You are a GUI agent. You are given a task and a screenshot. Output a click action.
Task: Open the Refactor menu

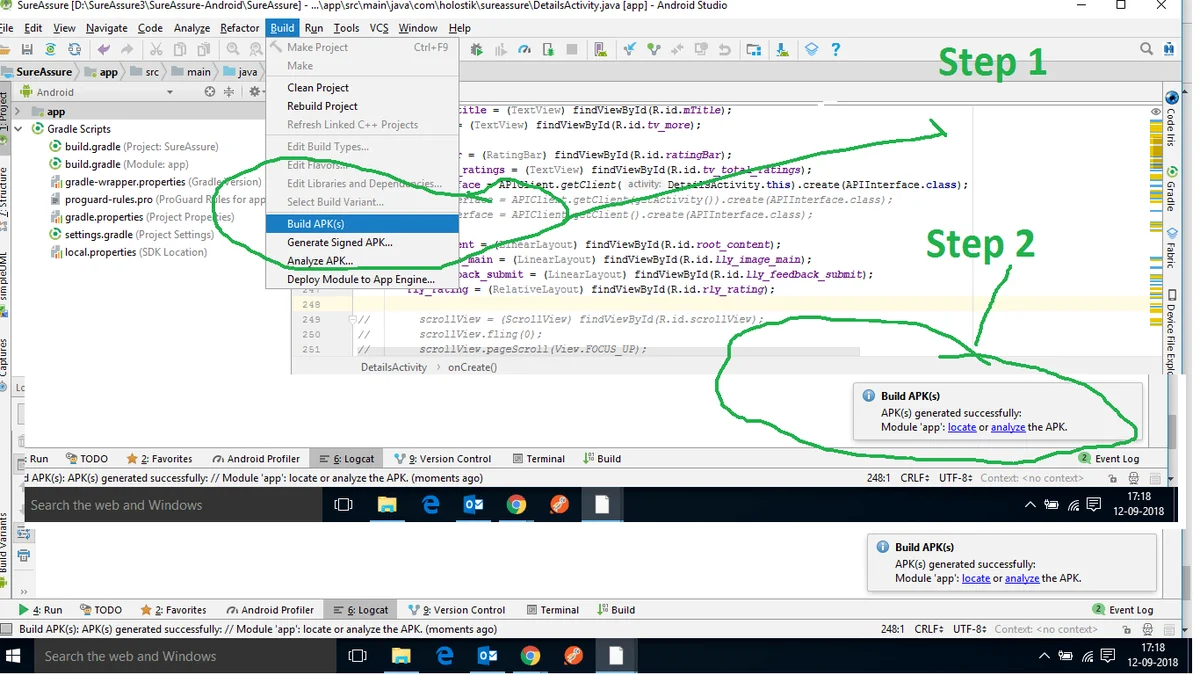coord(240,28)
